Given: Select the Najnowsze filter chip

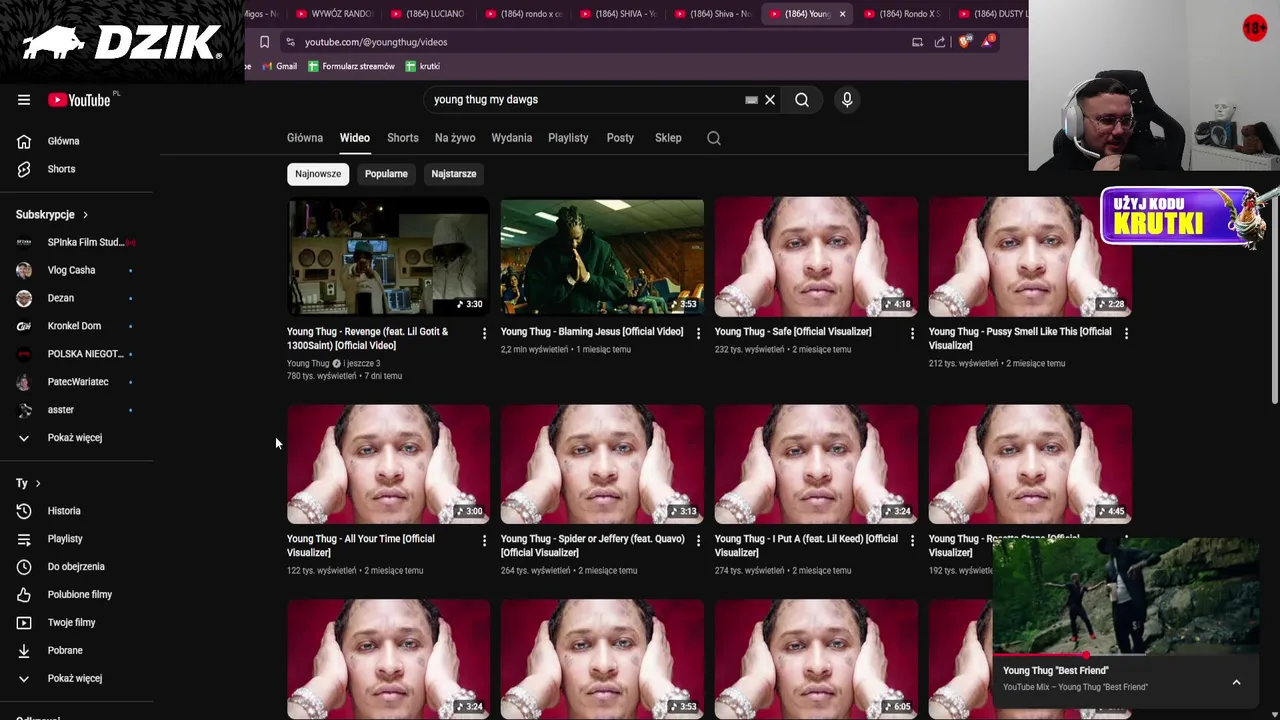Looking at the screenshot, I should 318,174.
